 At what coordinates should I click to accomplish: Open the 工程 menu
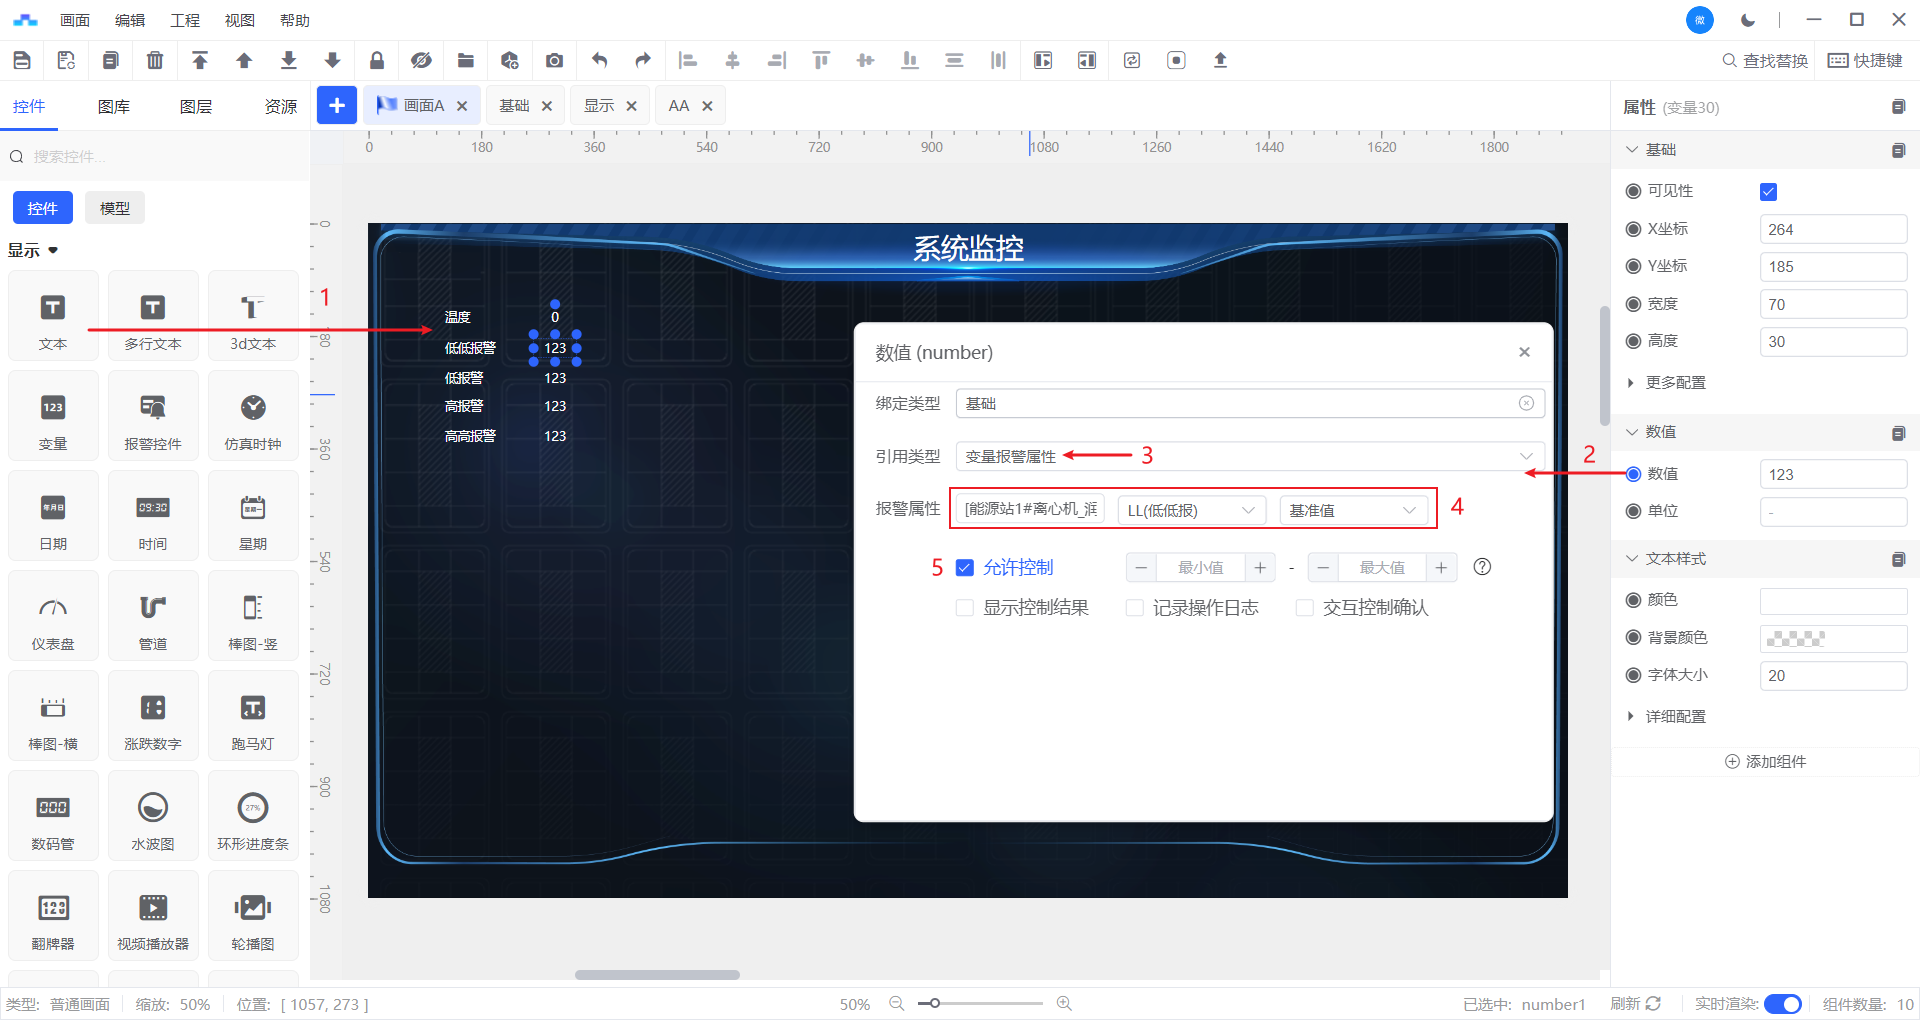tap(185, 20)
